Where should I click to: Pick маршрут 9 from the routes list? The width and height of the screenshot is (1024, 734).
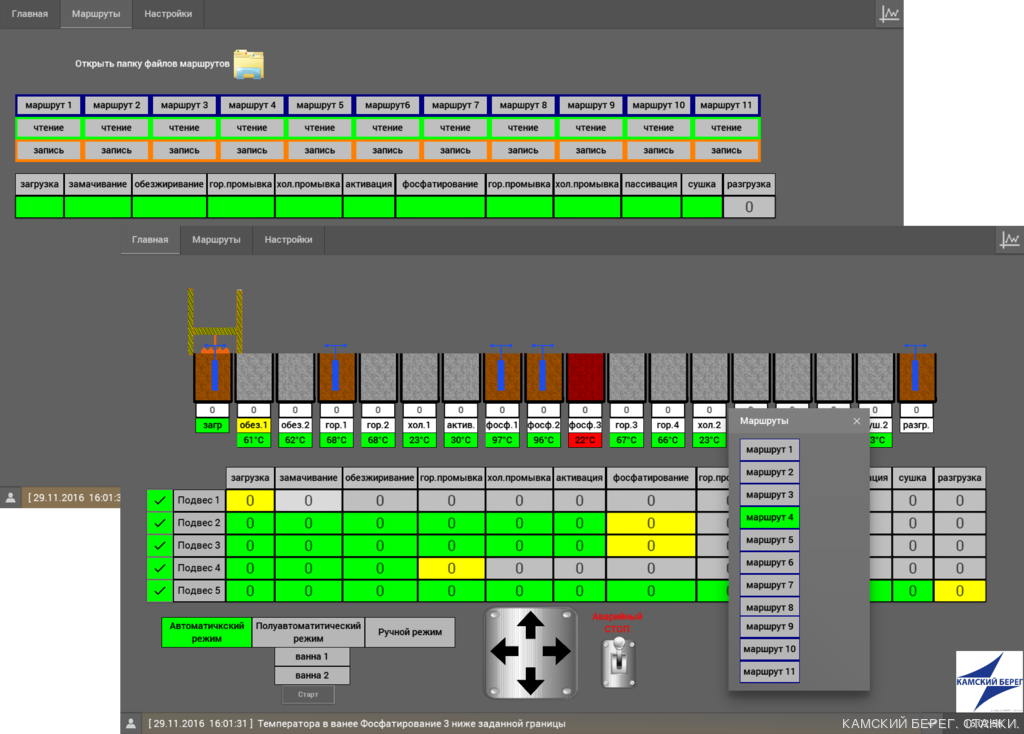click(x=769, y=627)
